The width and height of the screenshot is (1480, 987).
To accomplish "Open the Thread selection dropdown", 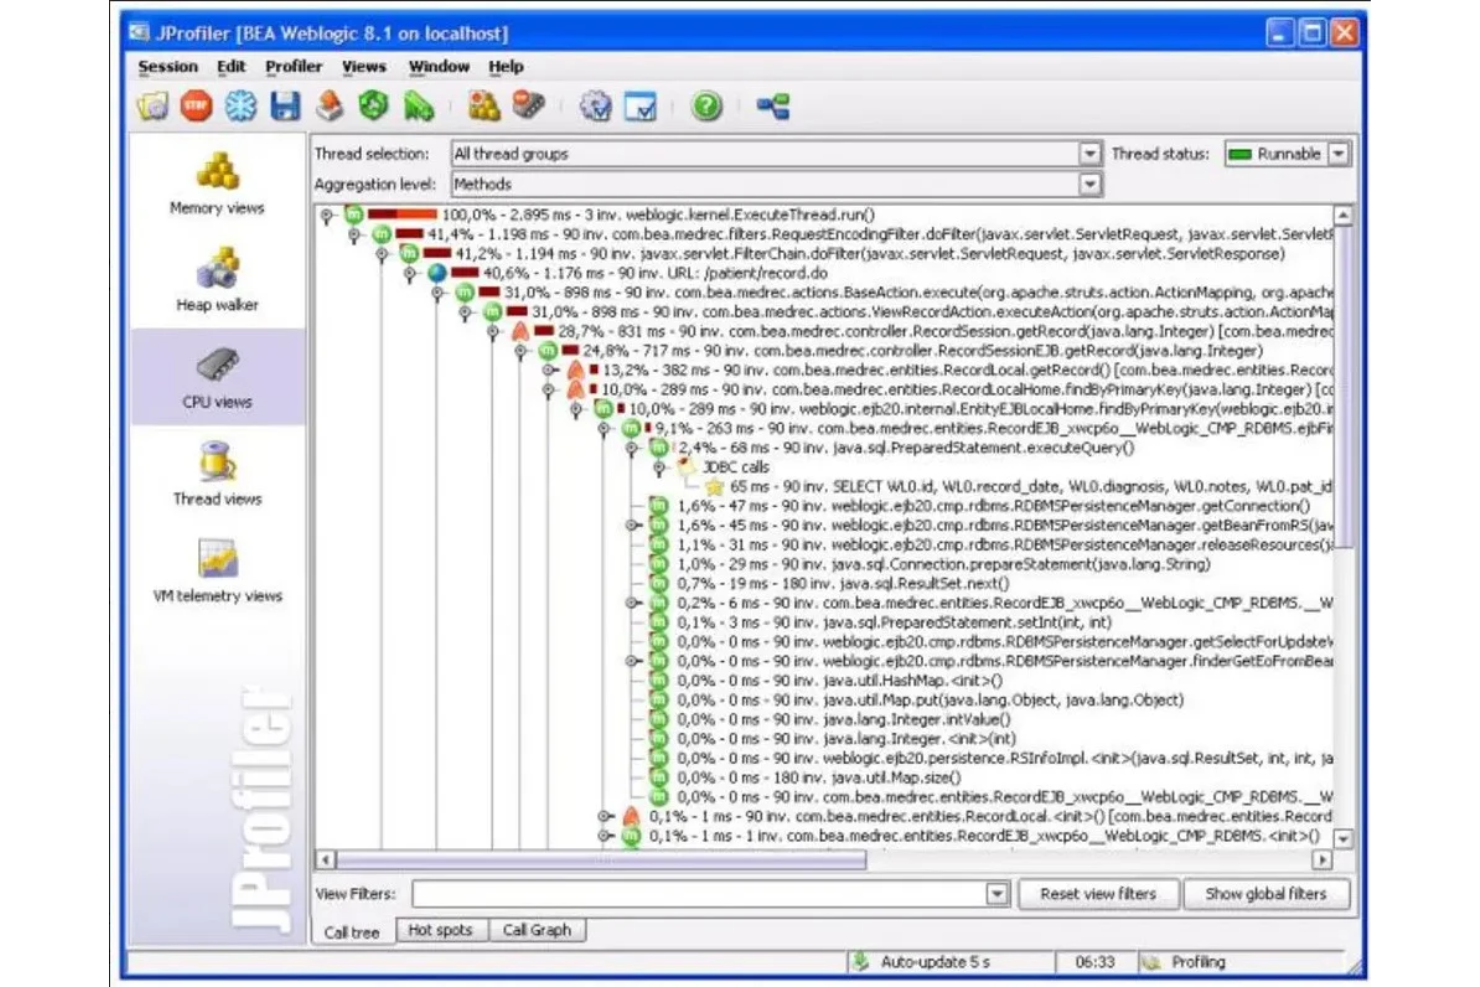I will coord(1090,154).
